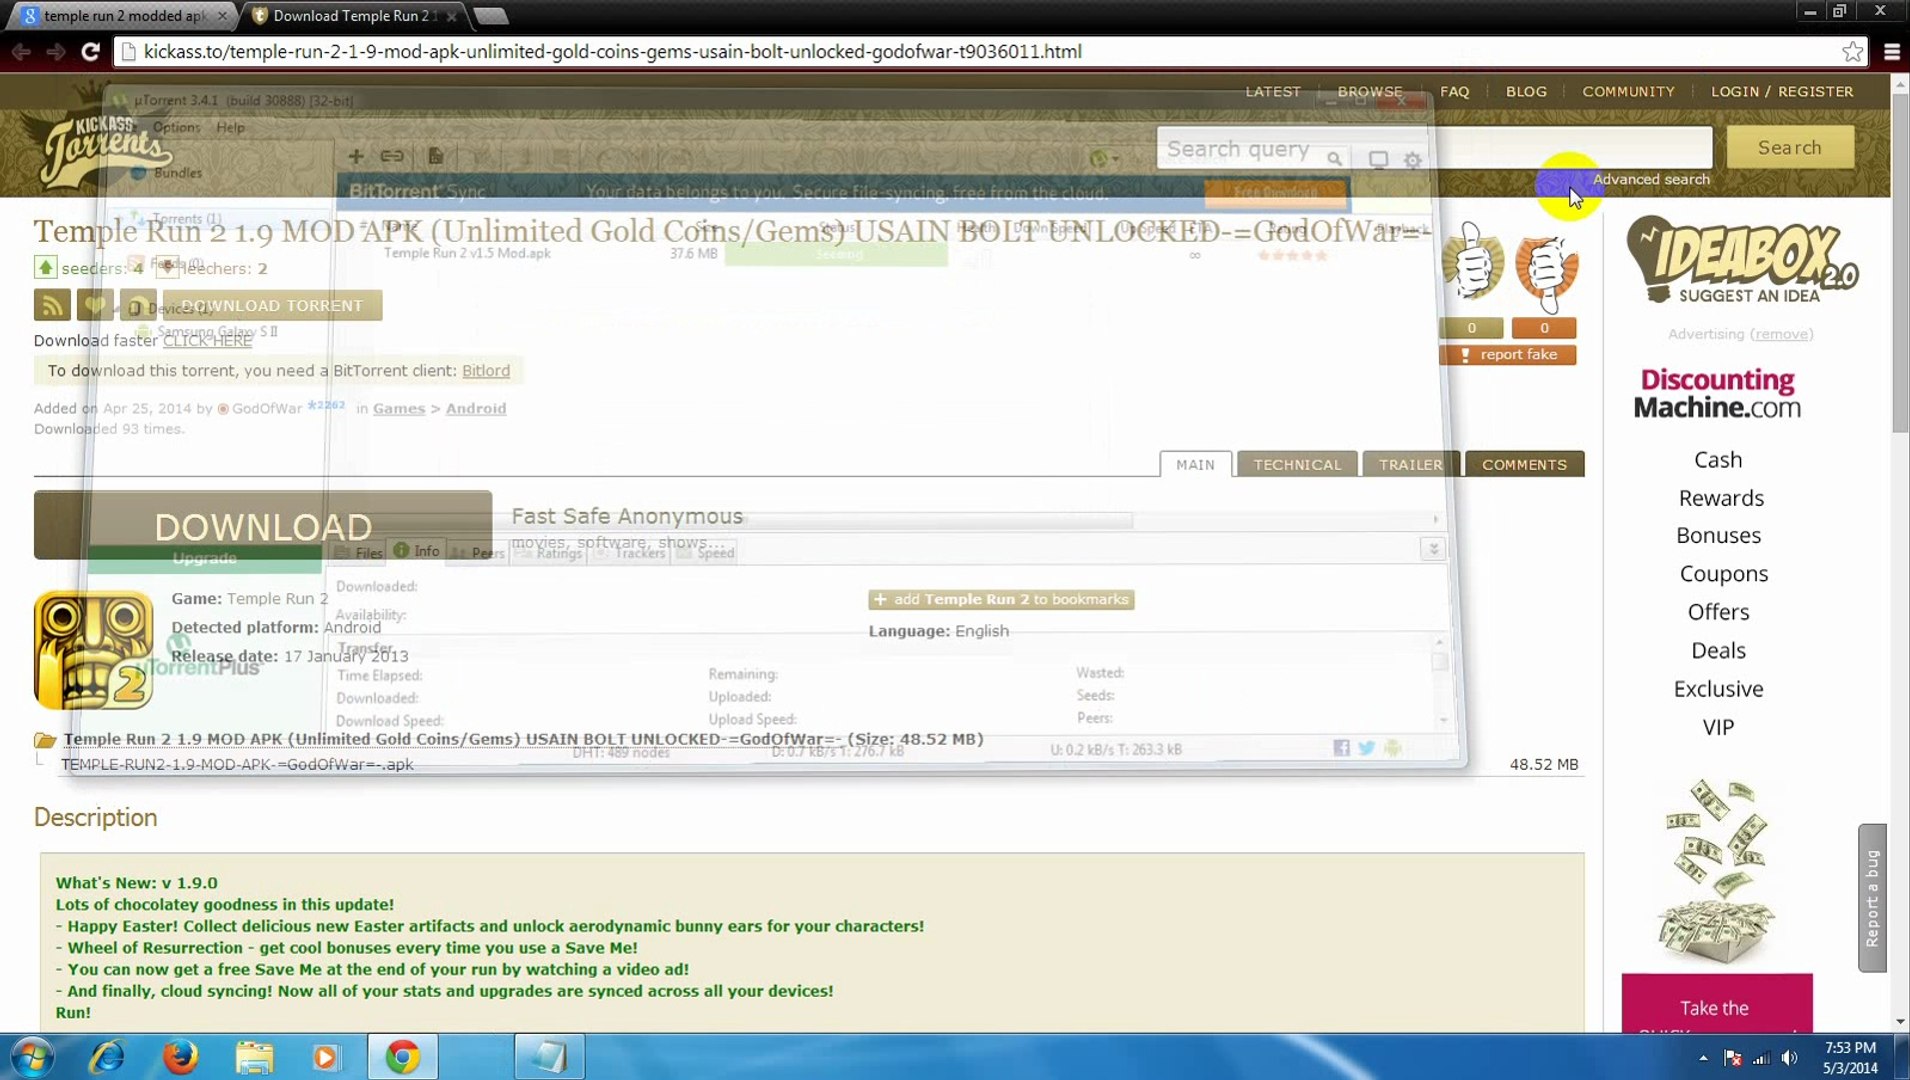The height and width of the screenshot is (1080, 1910).
Task: Open Windows Media Player from the taskbar
Action: pyautogui.click(x=326, y=1057)
